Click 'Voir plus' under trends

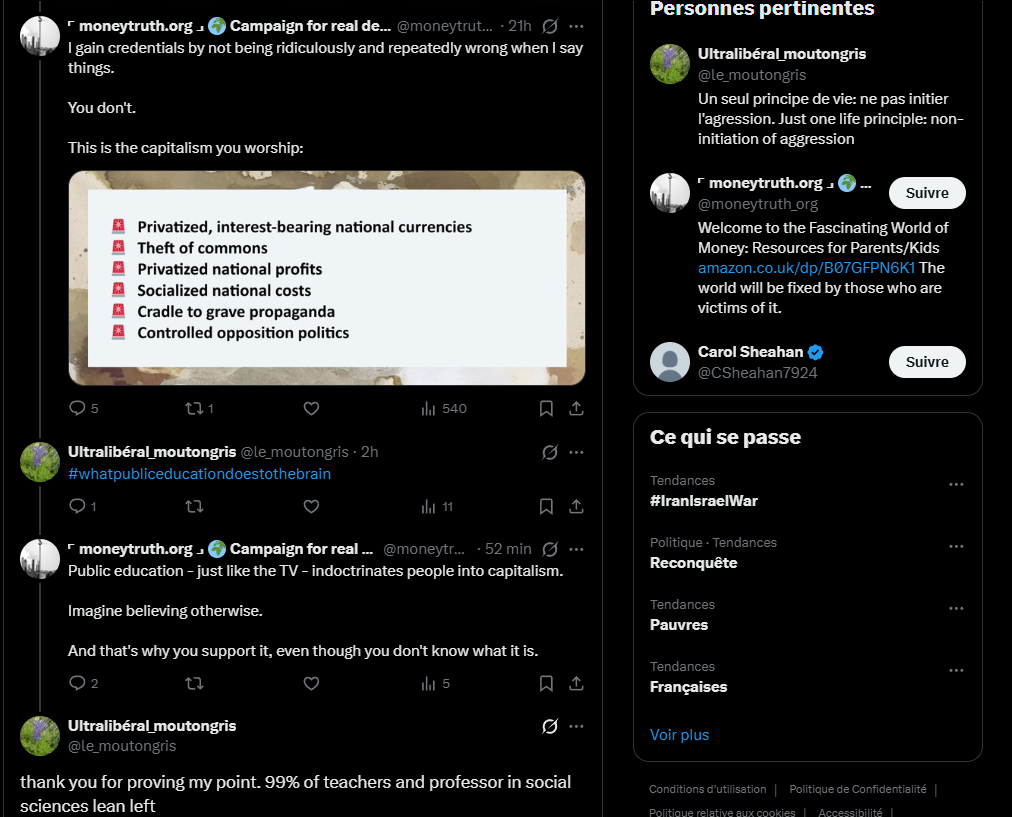tap(679, 735)
